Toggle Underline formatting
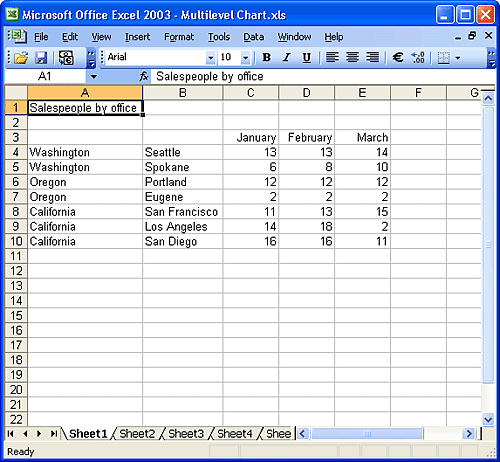This screenshot has width=500, height=462. tap(306, 58)
